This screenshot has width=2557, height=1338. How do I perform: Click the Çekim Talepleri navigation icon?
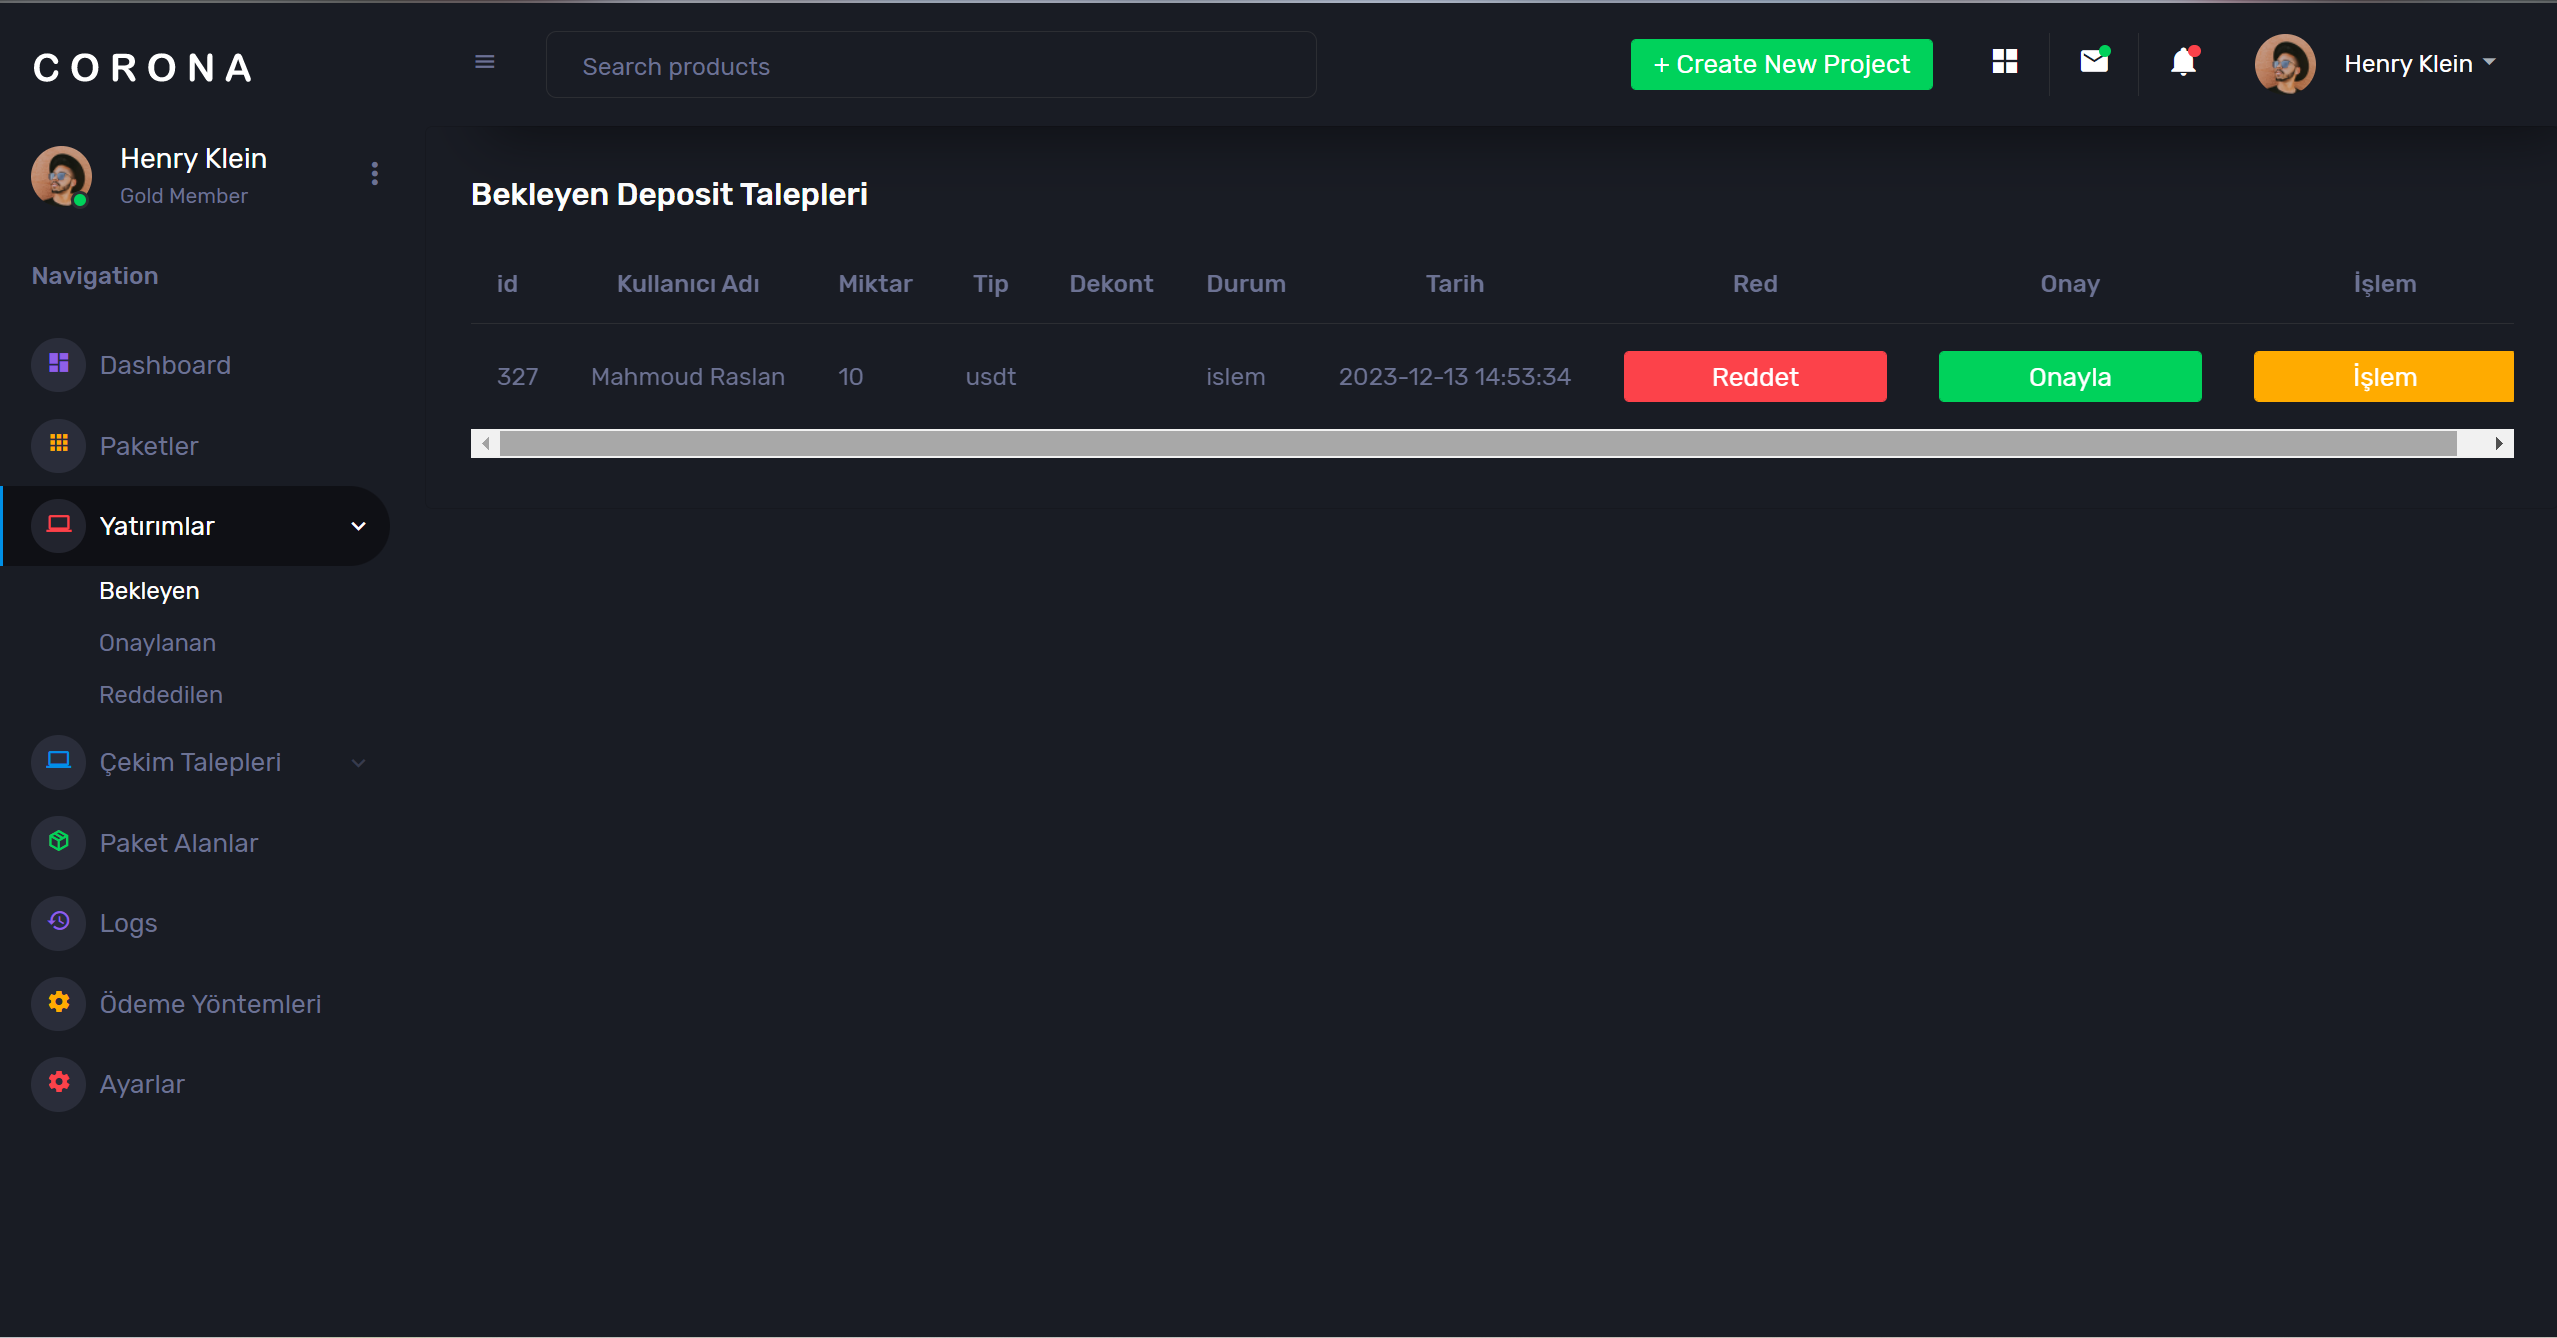click(61, 761)
